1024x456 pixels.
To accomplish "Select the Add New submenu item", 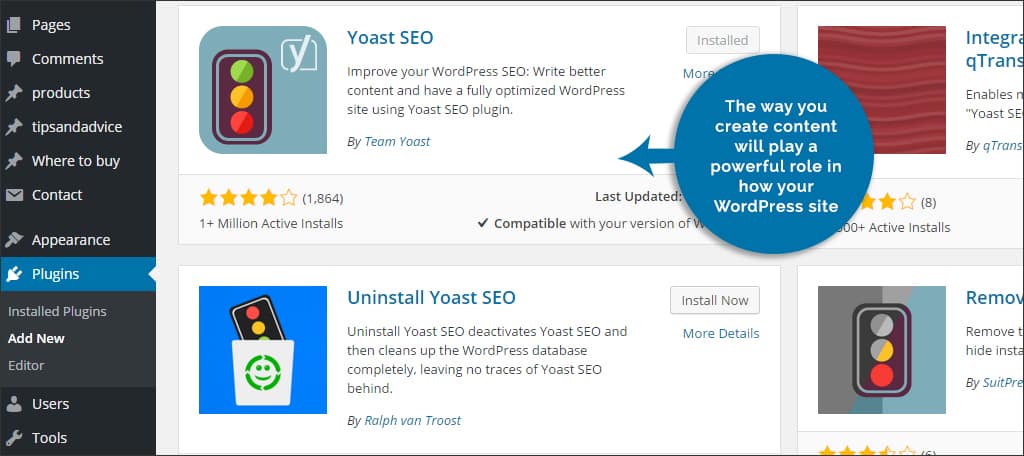I will tap(36, 338).
